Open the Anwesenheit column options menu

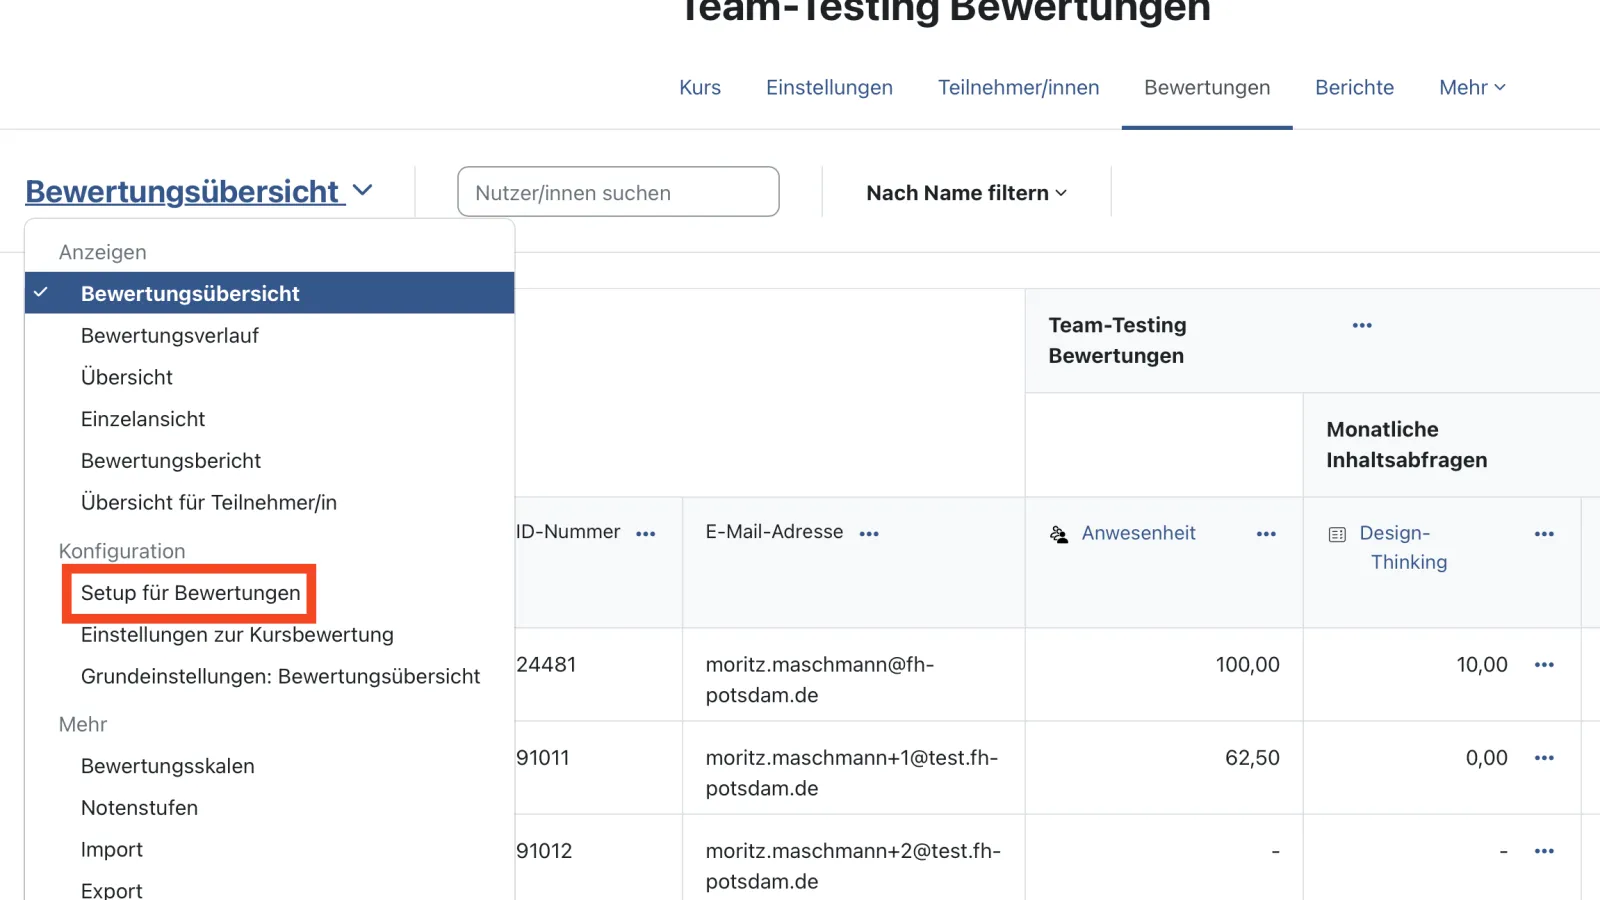pos(1264,533)
